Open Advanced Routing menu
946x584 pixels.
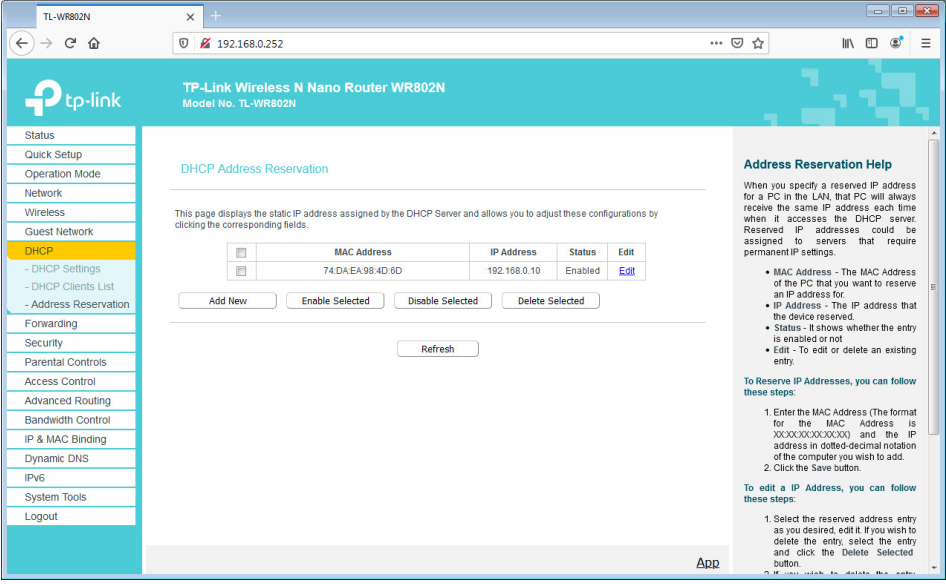pos(71,401)
